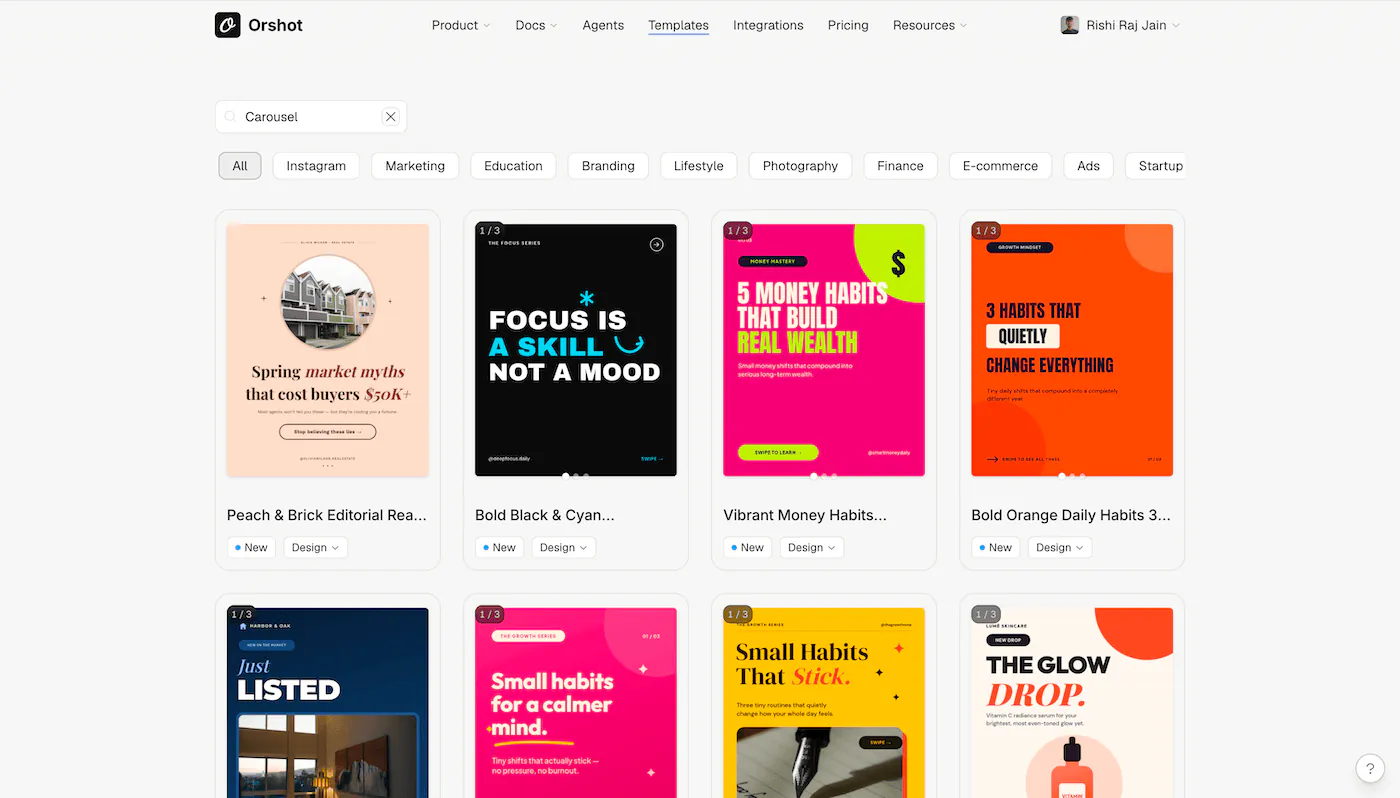Open the Pricing page

[x=848, y=25]
